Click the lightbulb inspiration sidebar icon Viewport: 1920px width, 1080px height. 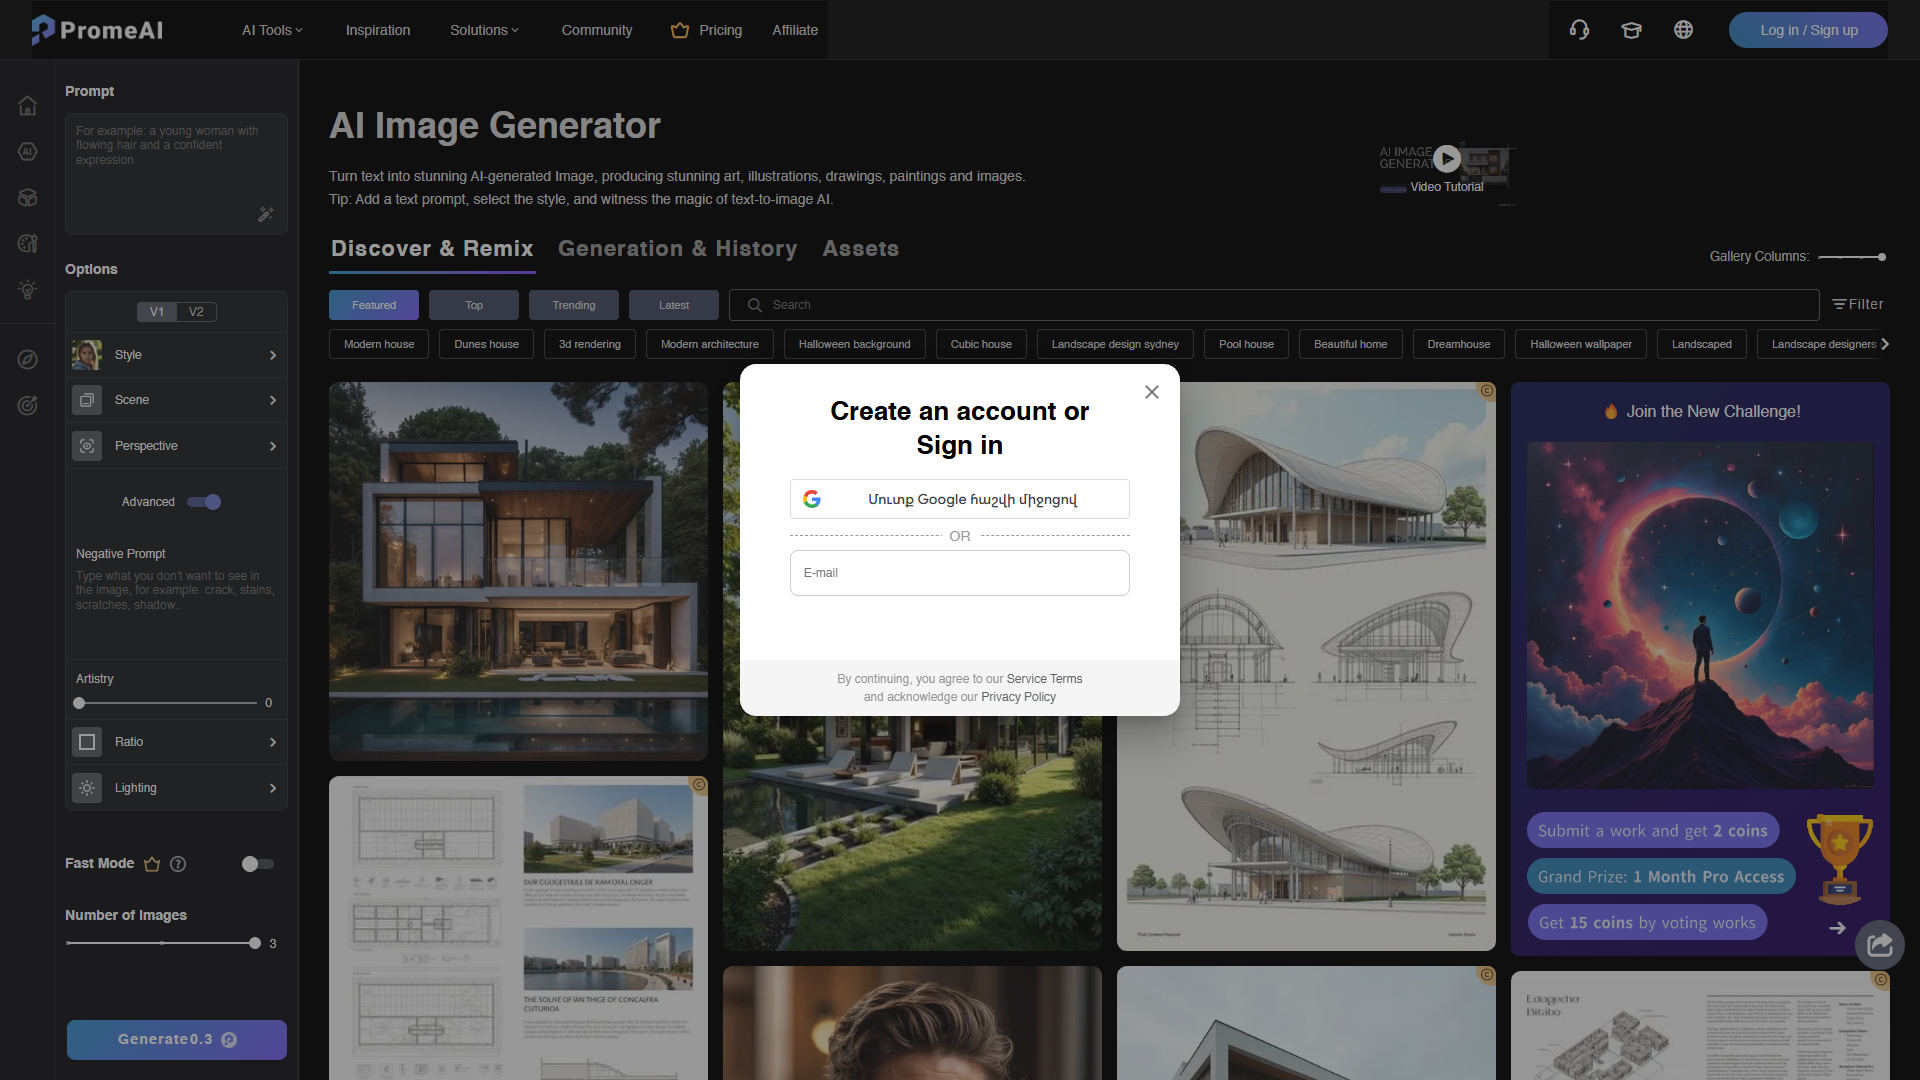27,289
